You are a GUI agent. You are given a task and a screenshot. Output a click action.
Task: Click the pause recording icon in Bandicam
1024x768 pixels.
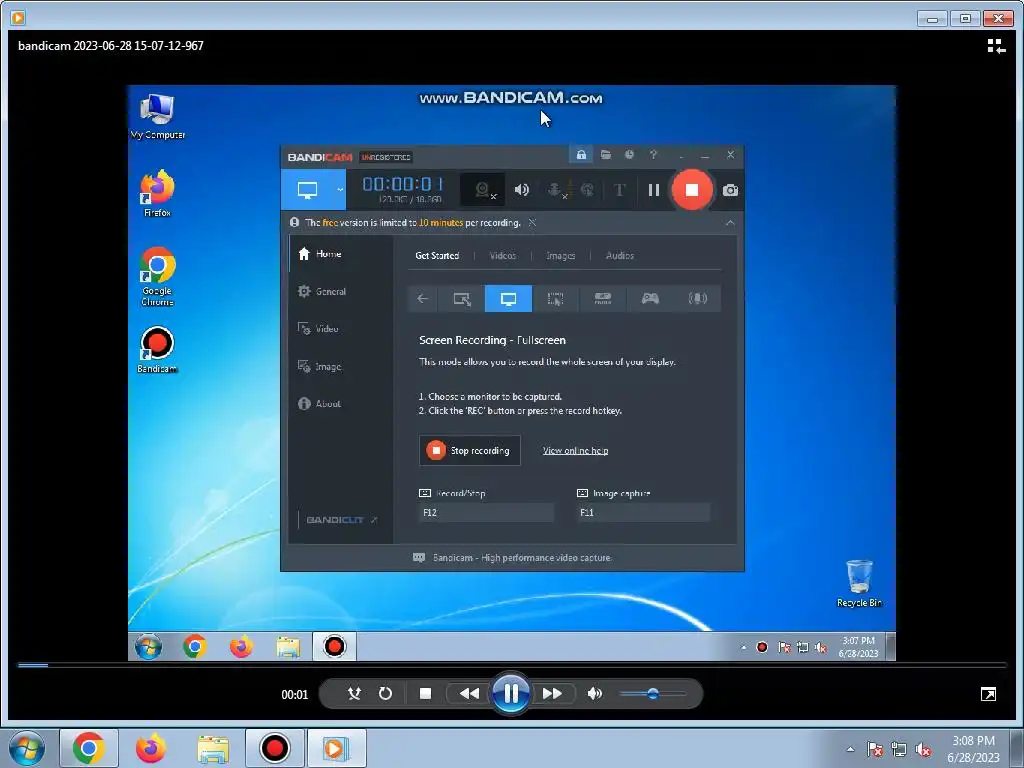(x=653, y=190)
